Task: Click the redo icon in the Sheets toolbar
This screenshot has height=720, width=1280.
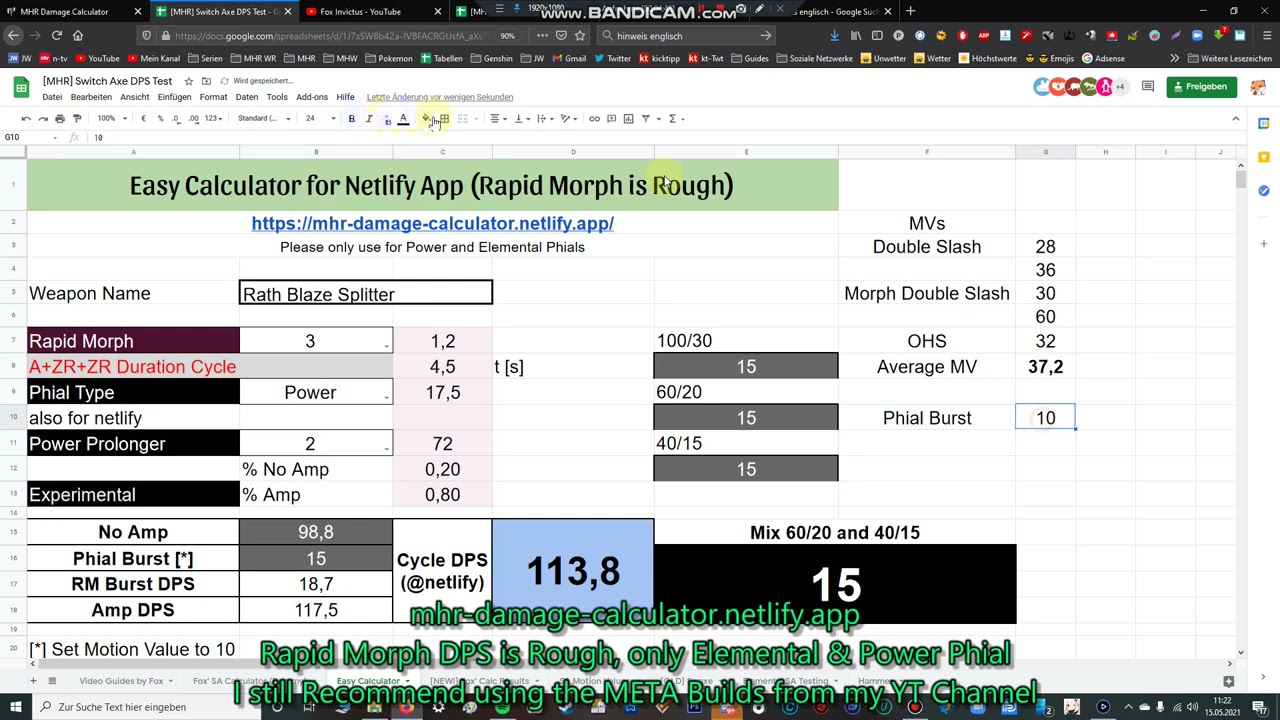Action: click(43, 119)
